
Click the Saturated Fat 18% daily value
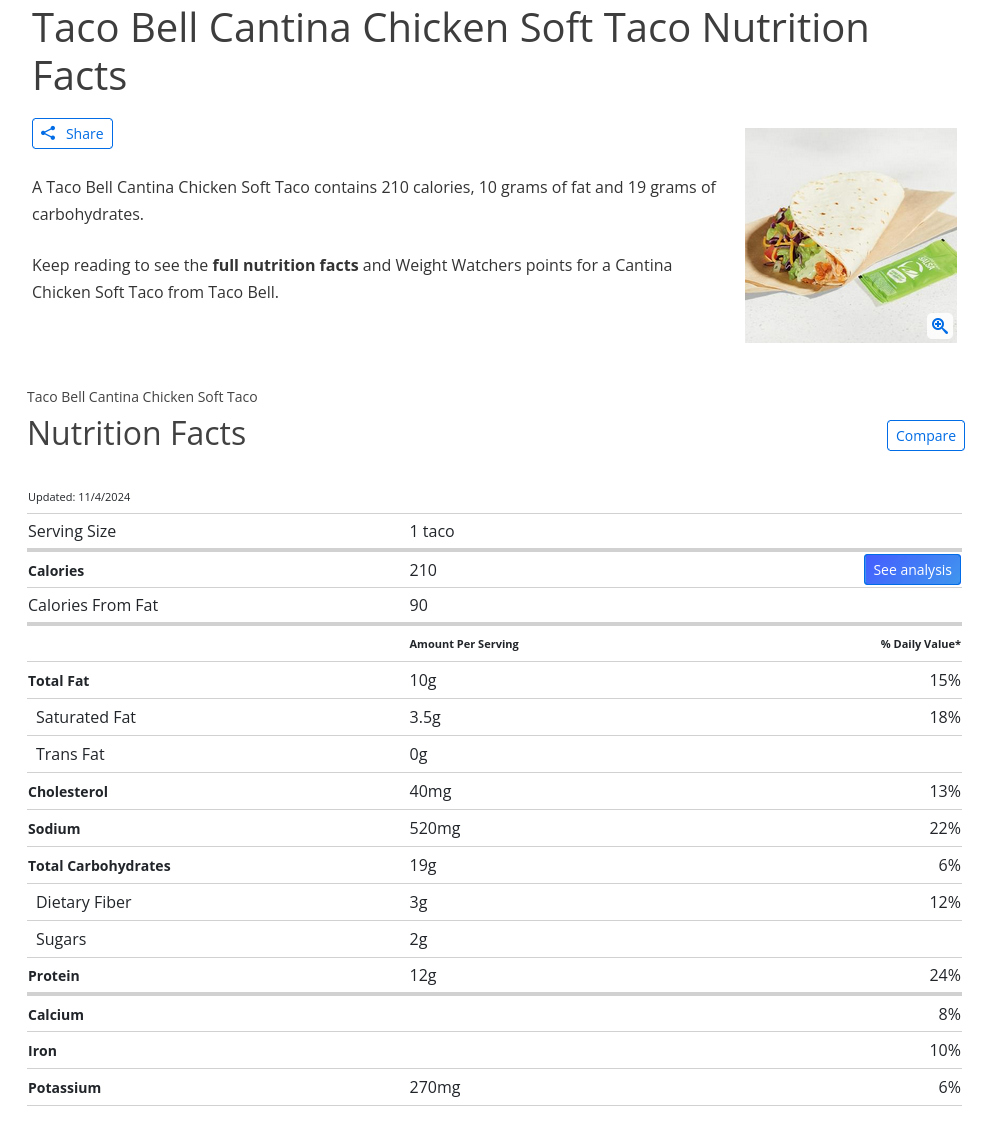[x=944, y=717]
